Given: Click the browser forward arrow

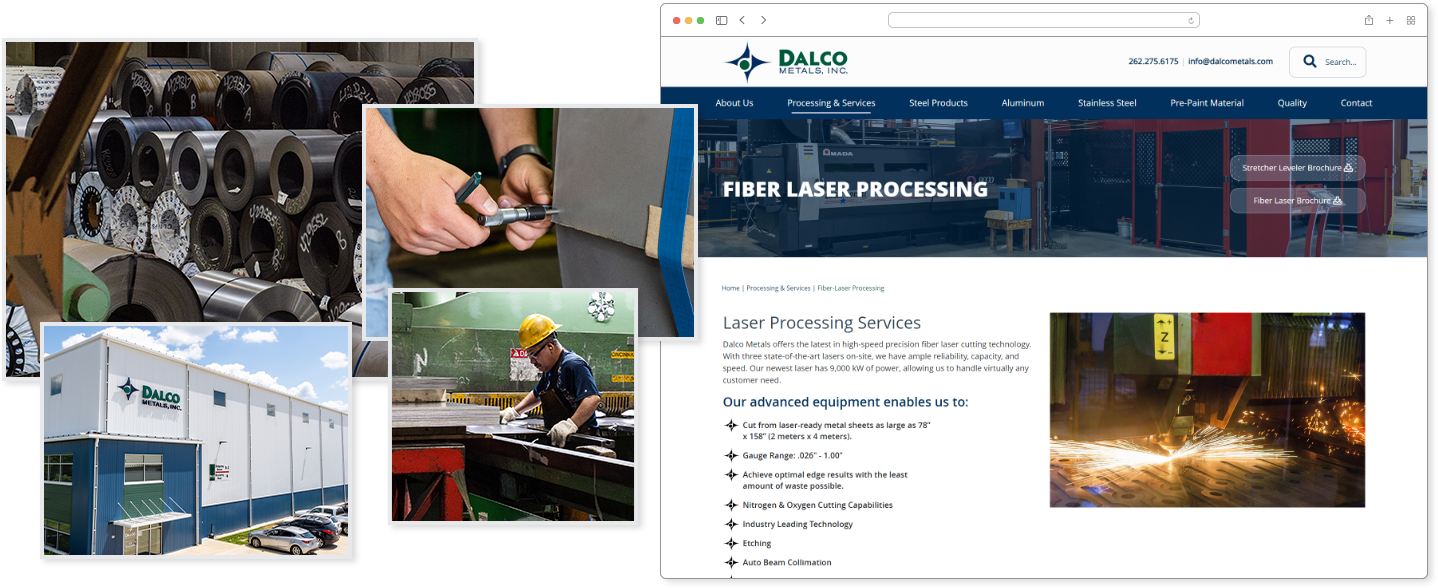Looking at the screenshot, I should tap(763, 19).
